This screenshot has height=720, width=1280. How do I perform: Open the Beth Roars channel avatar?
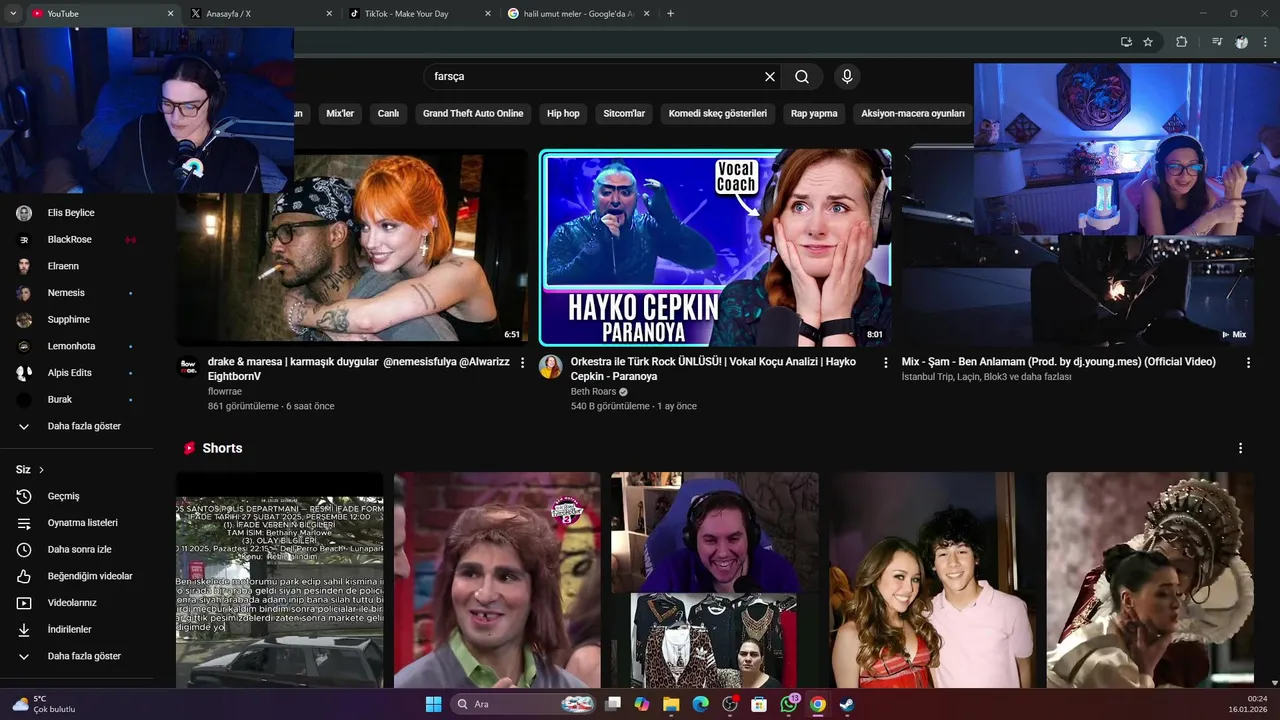[x=550, y=367]
